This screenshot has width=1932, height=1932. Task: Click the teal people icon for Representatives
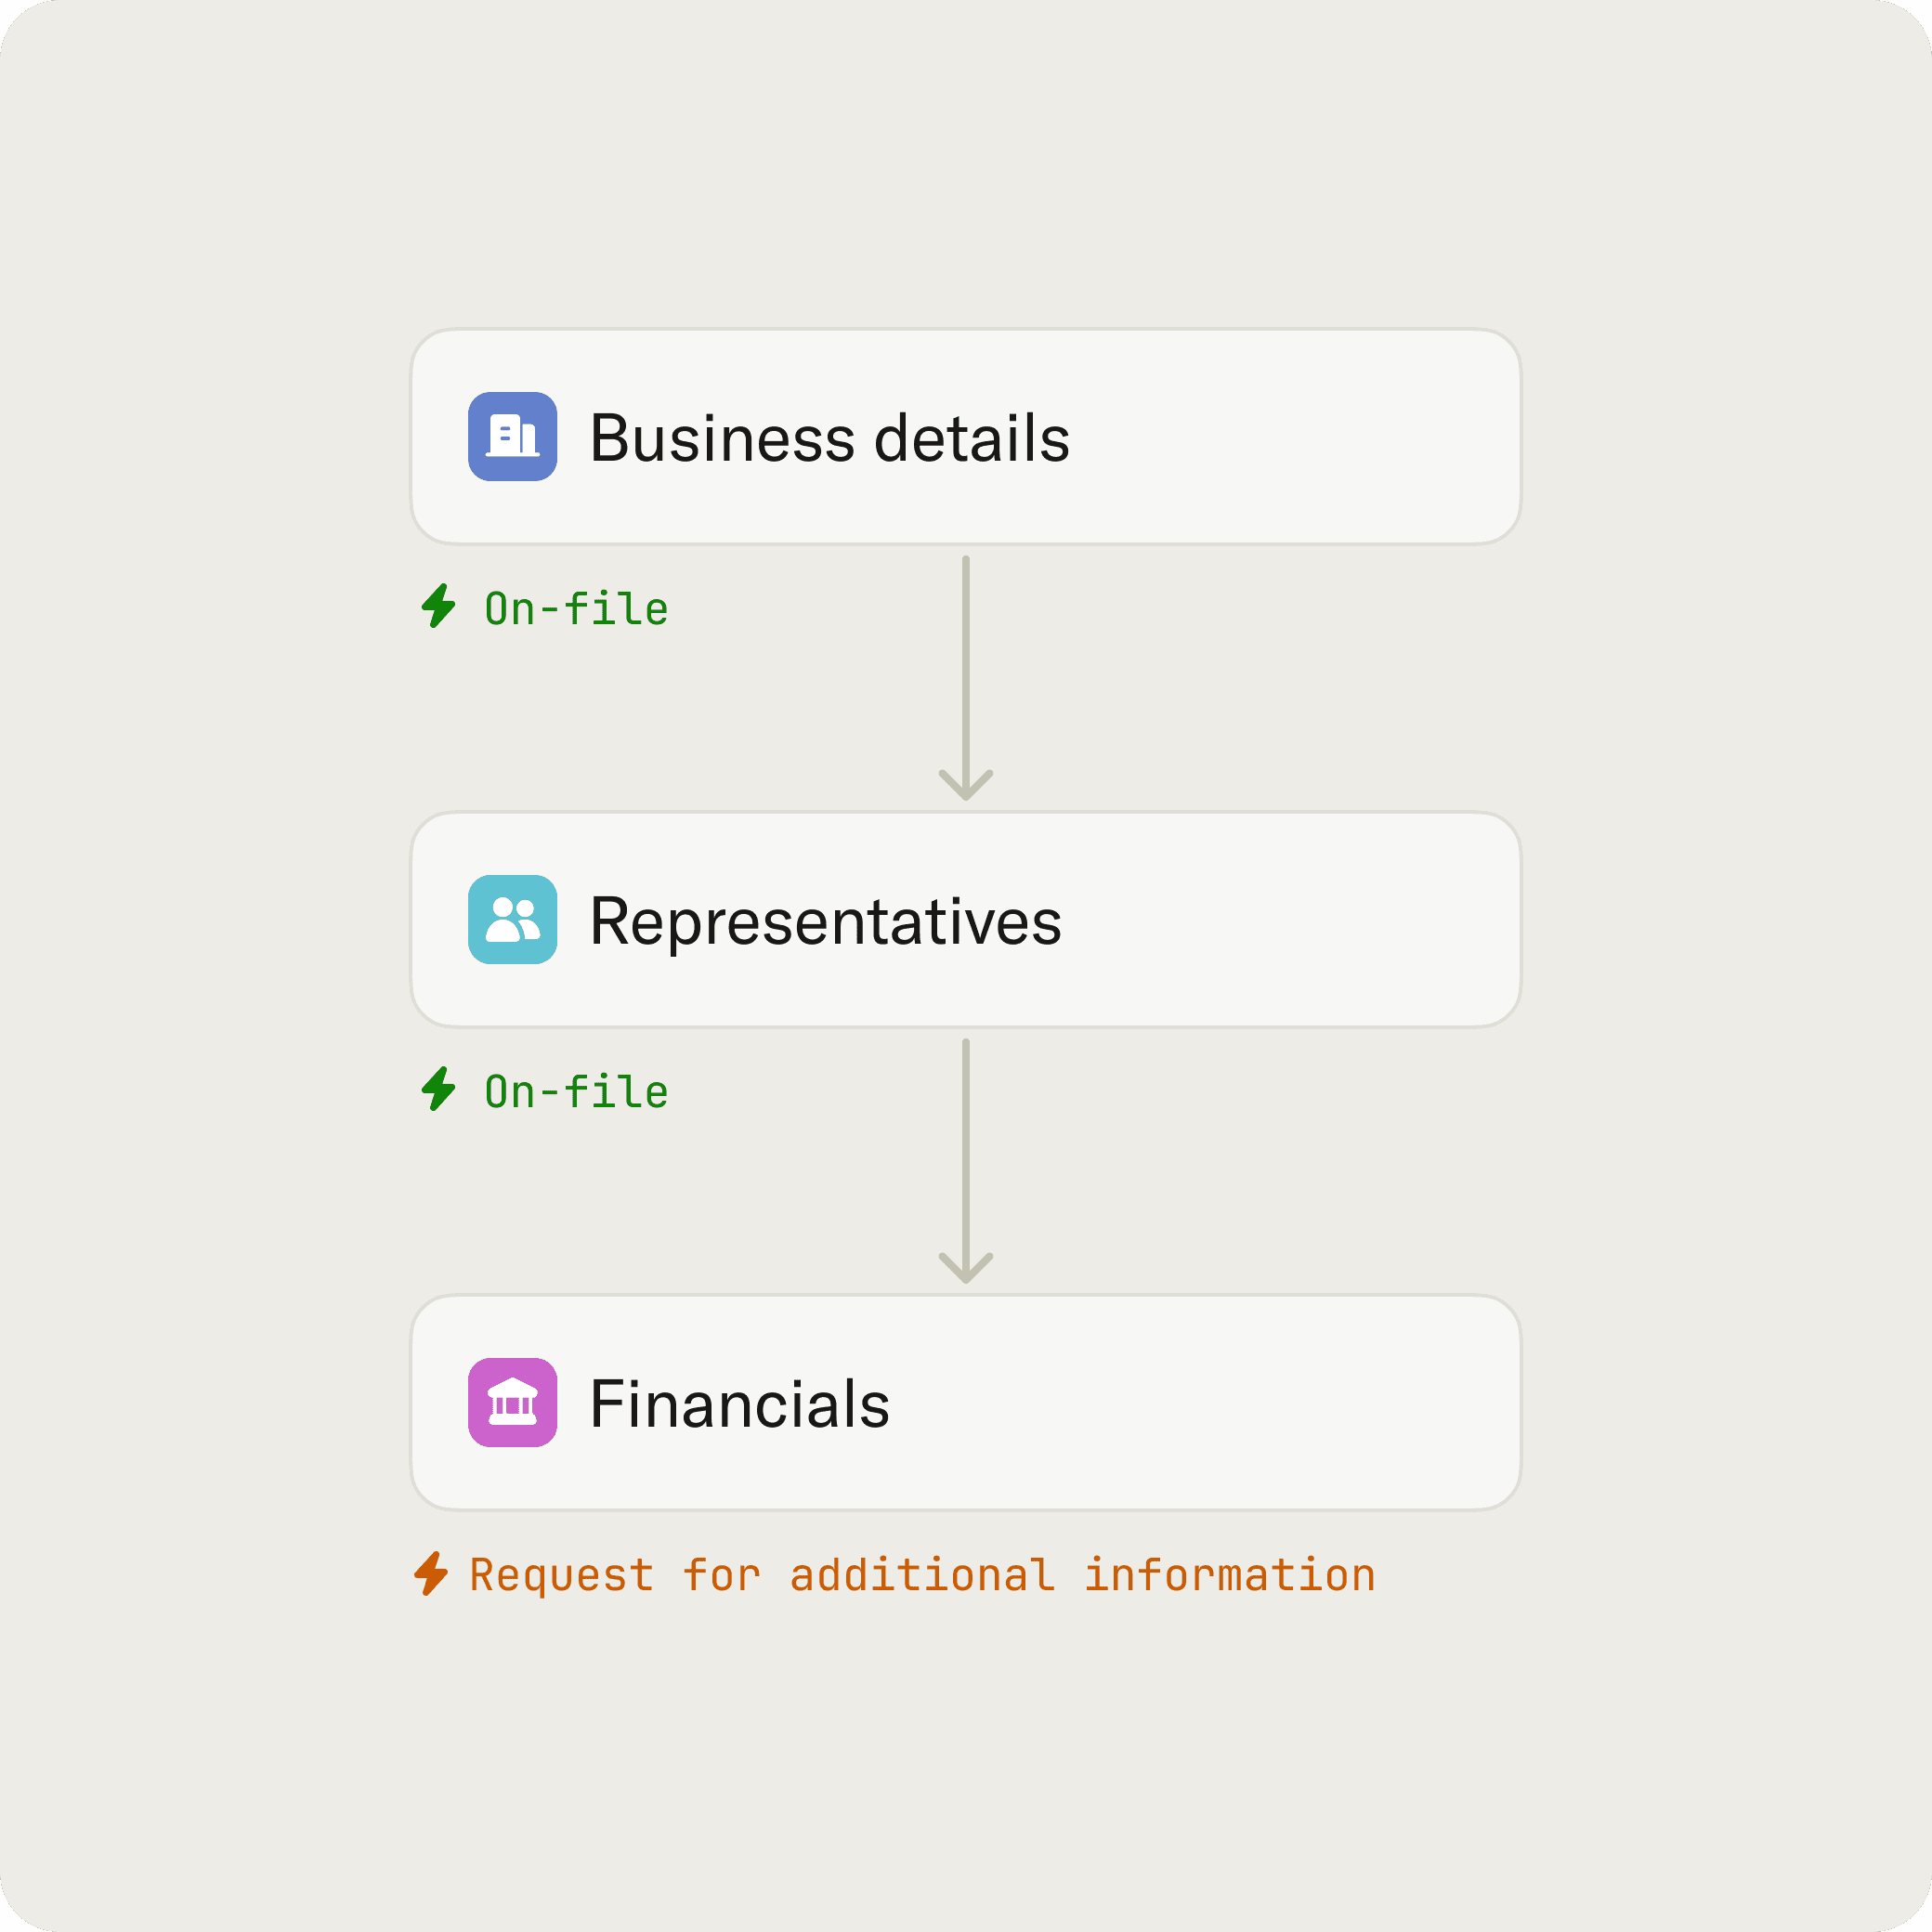(512, 919)
